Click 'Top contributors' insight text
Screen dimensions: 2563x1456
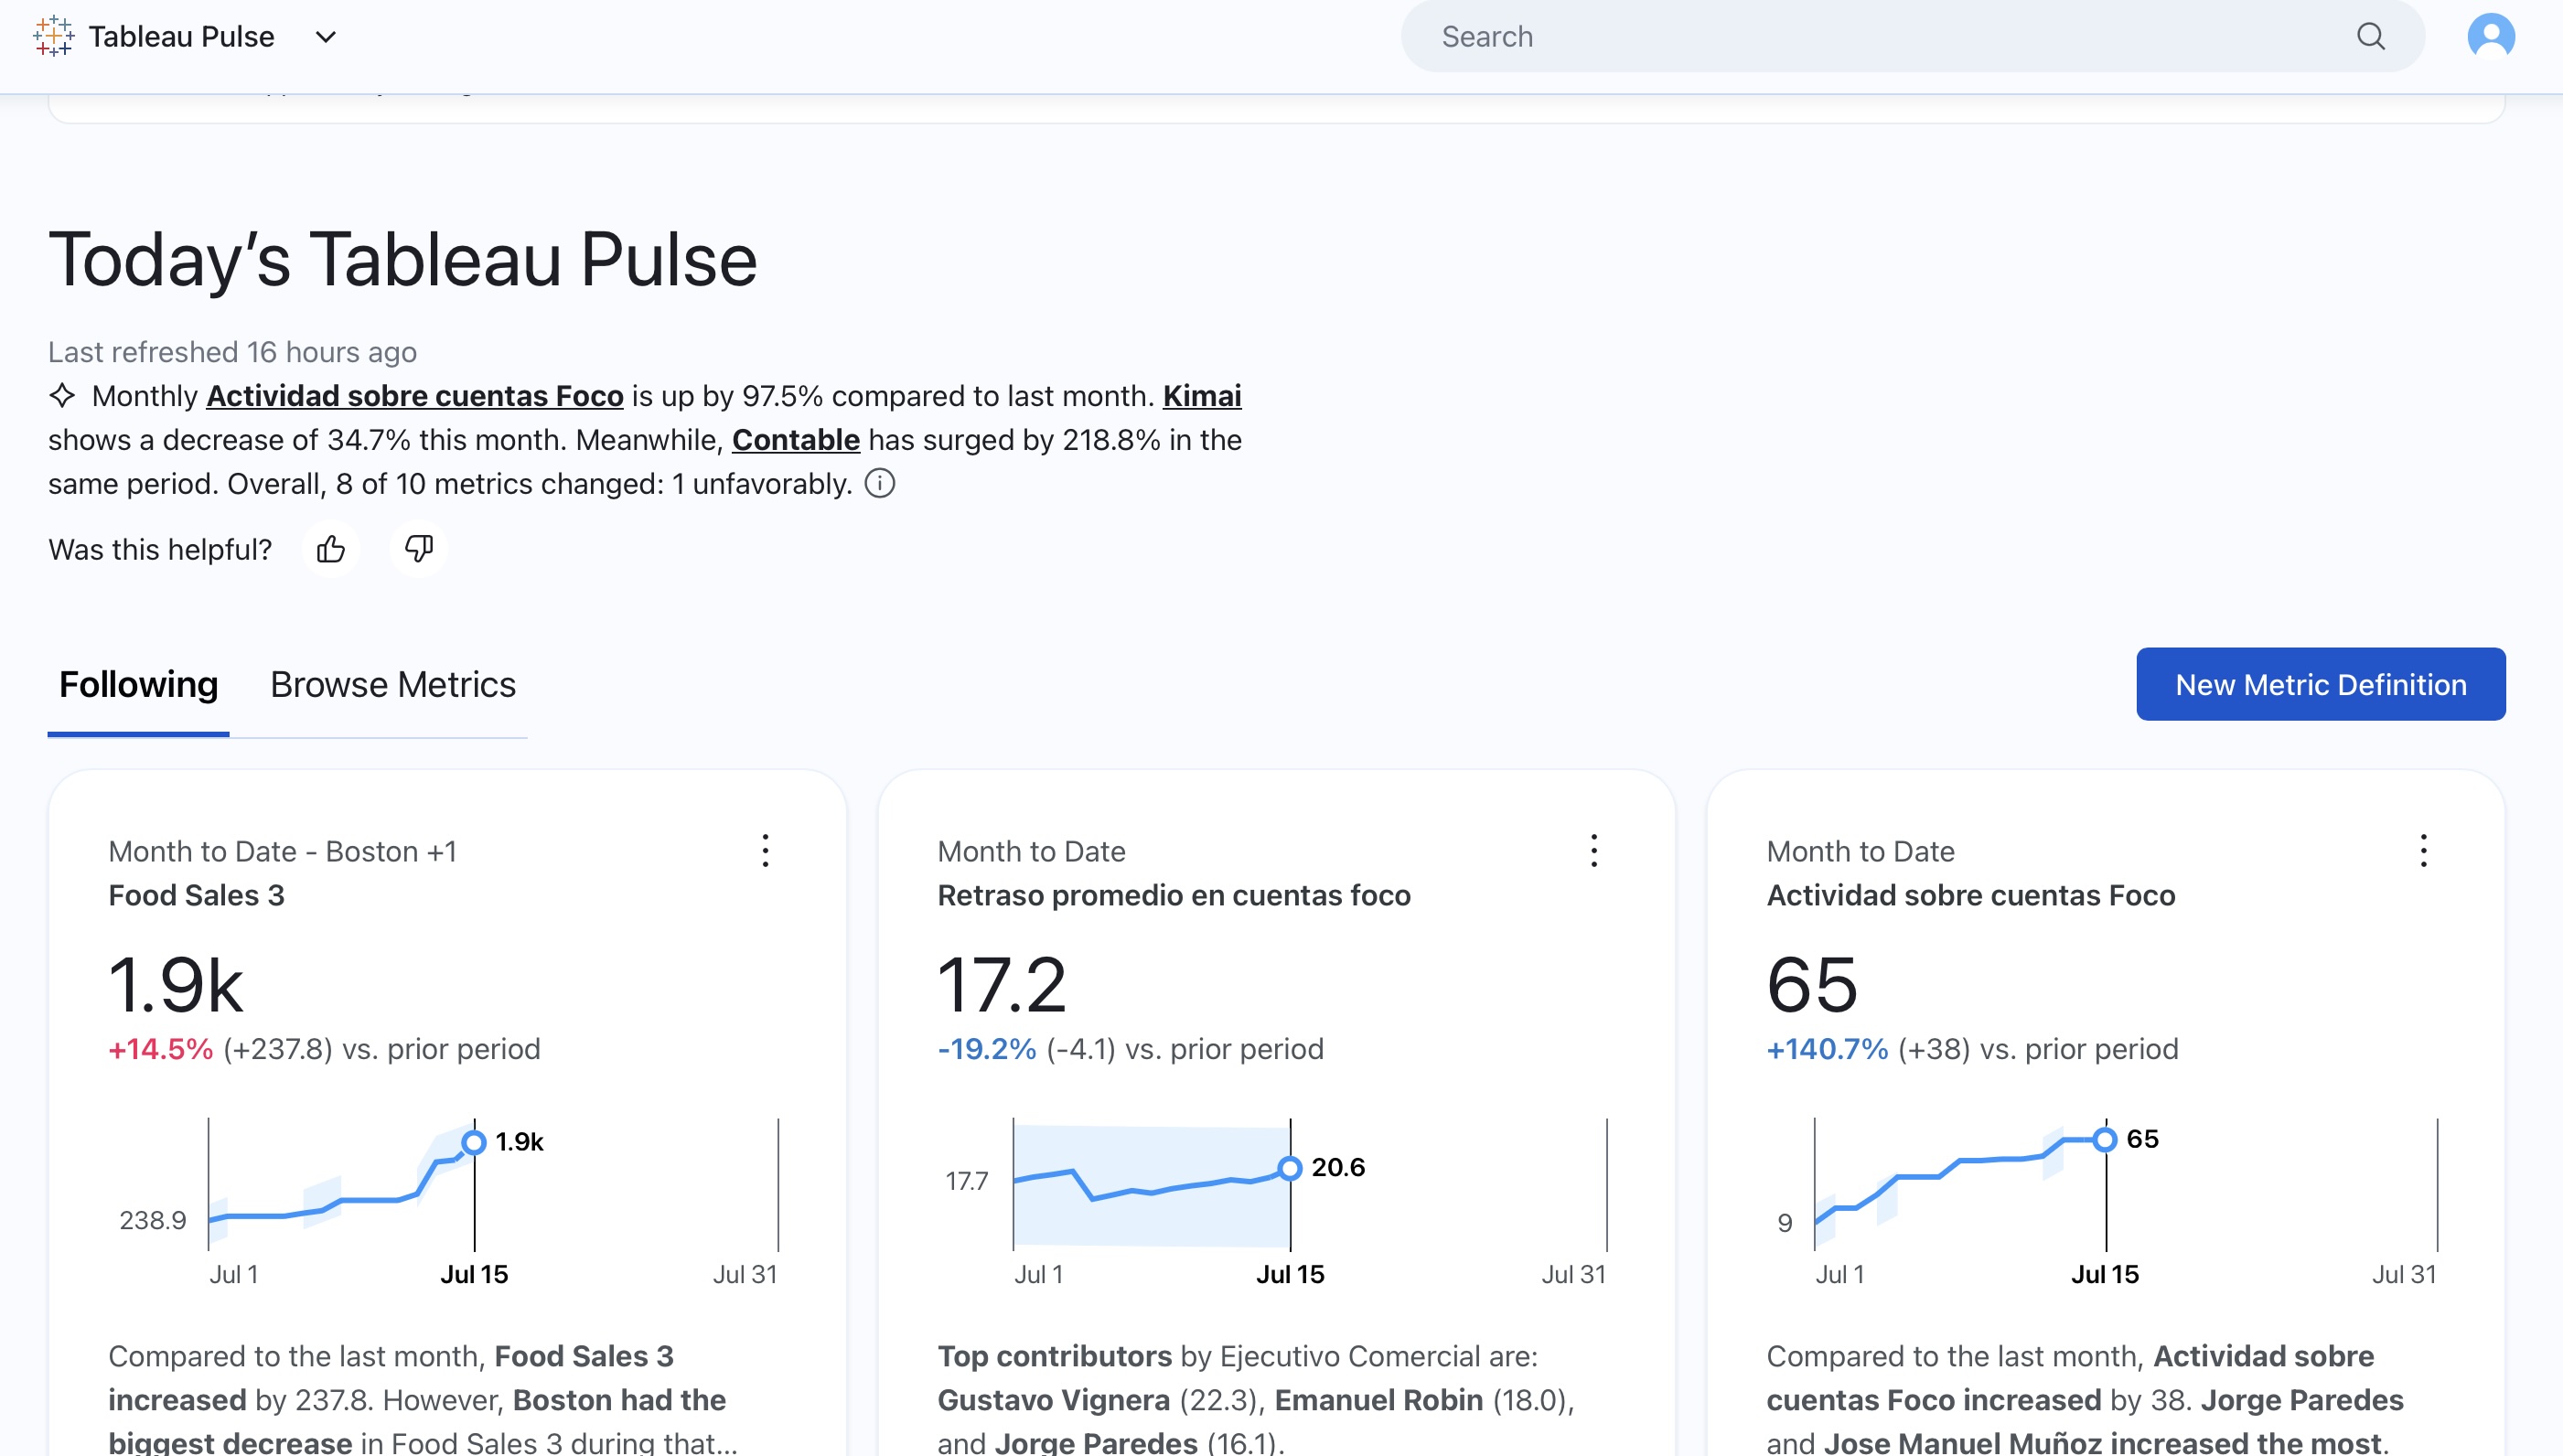click(1054, 1356)
